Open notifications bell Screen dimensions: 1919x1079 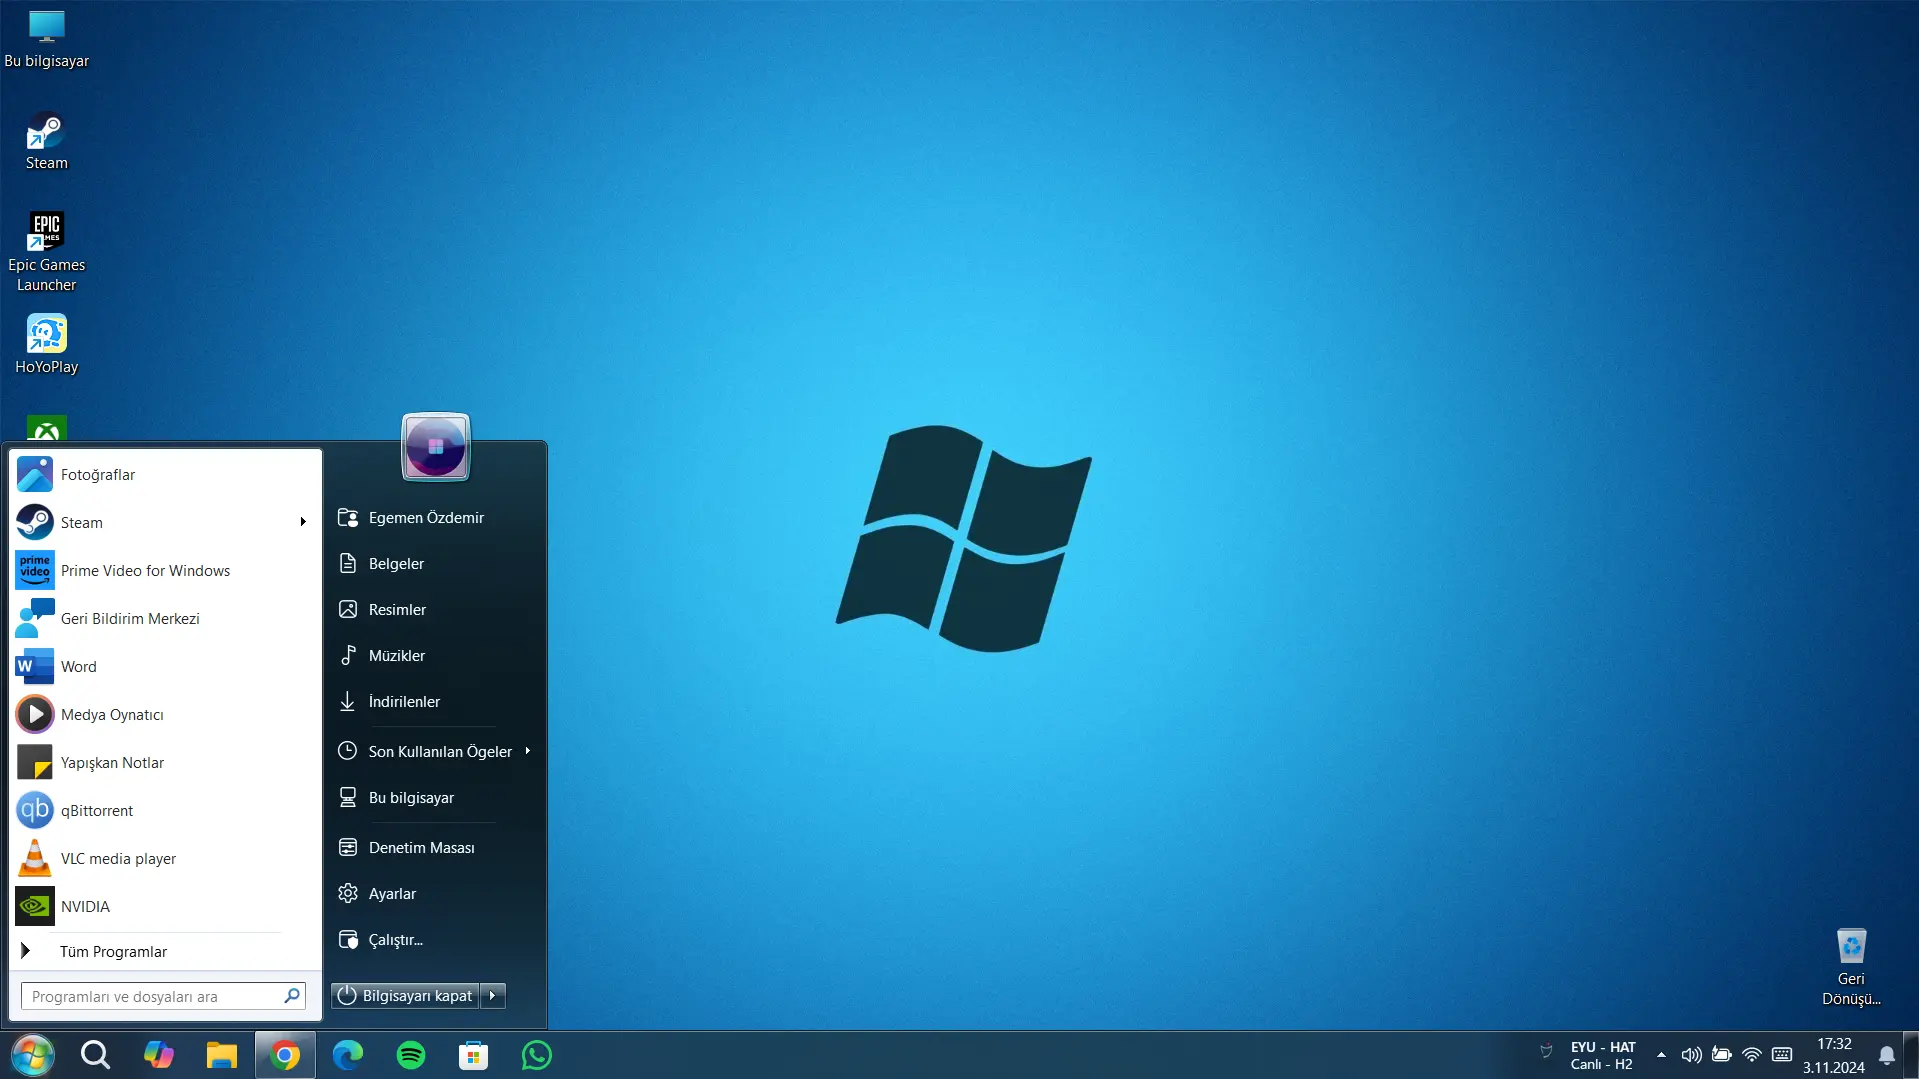pos(1887,1055)
